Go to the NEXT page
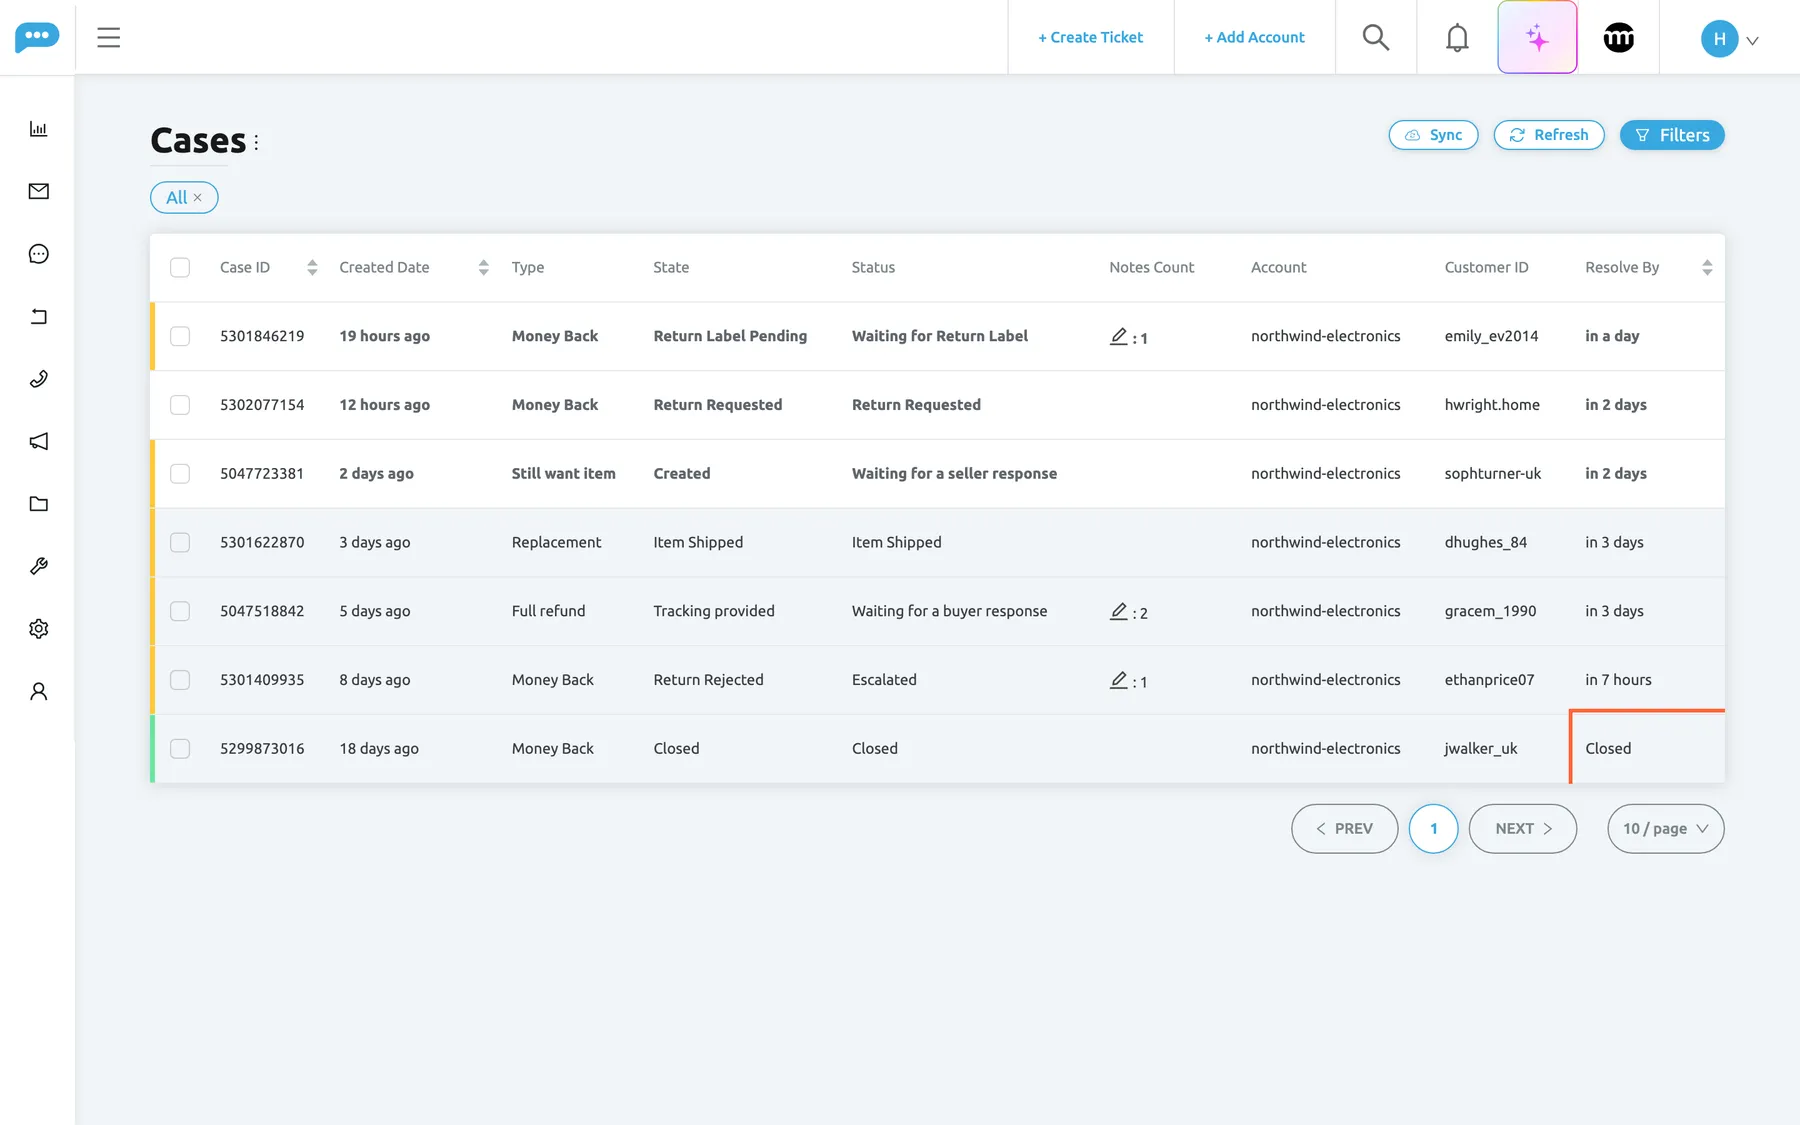Viewport: 1800px width, 1125px height. pyautogui.click(x=1523, y=829)
